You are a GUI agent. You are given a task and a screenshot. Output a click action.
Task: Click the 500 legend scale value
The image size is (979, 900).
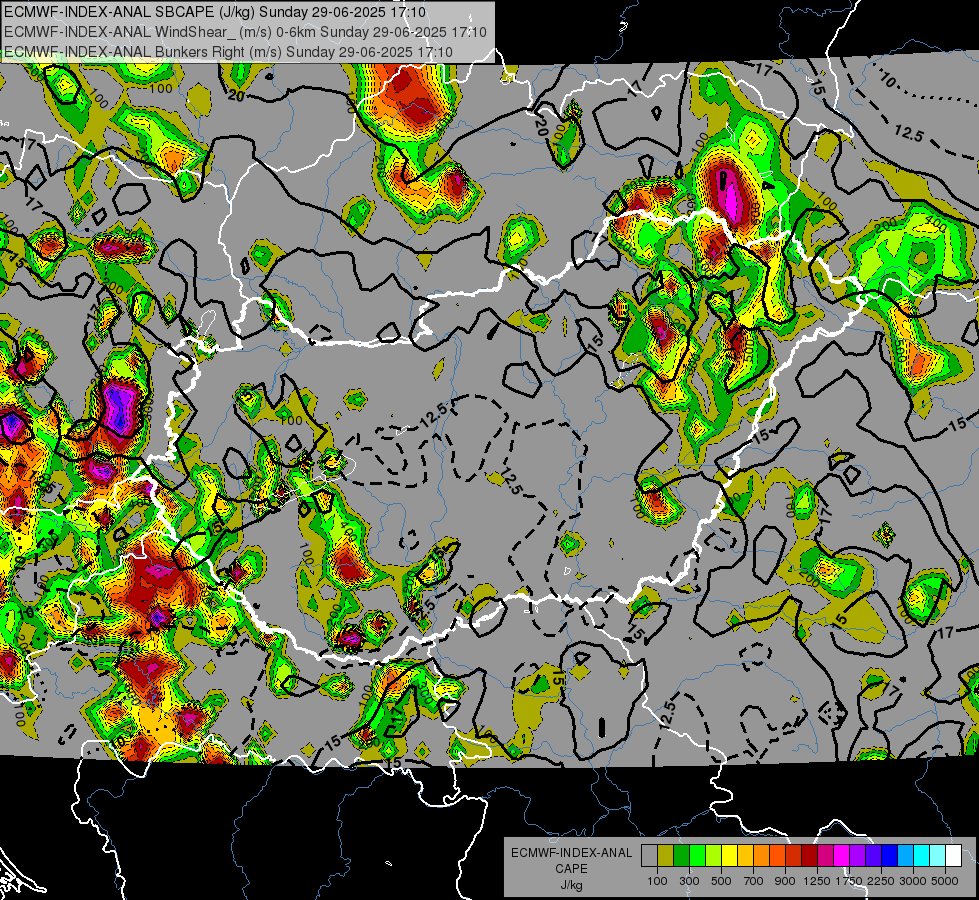click(721, 881)
